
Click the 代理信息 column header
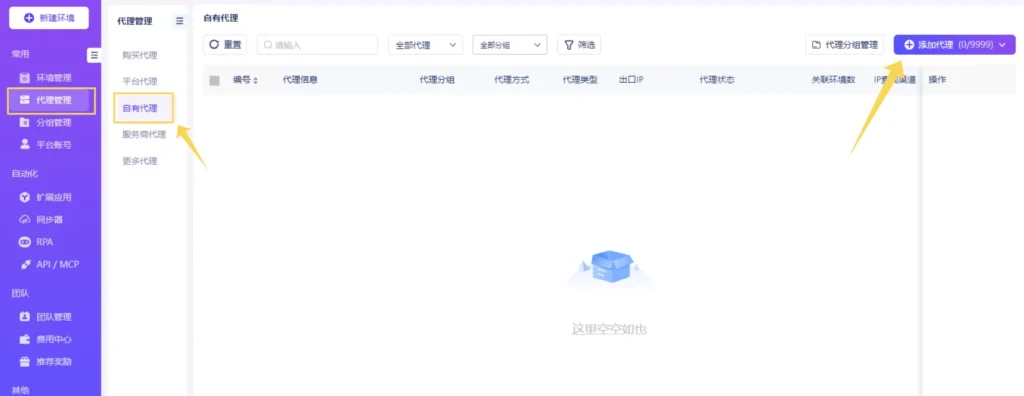(x=300, y=80)
